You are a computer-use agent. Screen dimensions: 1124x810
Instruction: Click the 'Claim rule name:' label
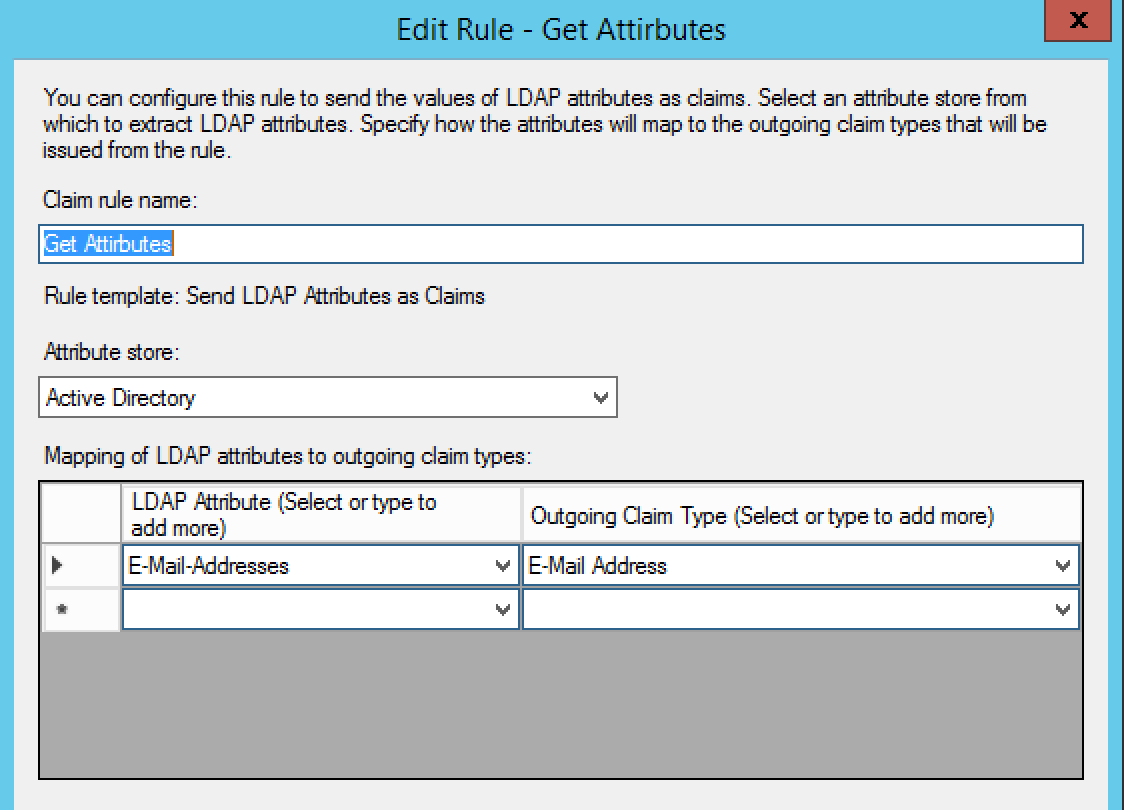pos(120,200)
